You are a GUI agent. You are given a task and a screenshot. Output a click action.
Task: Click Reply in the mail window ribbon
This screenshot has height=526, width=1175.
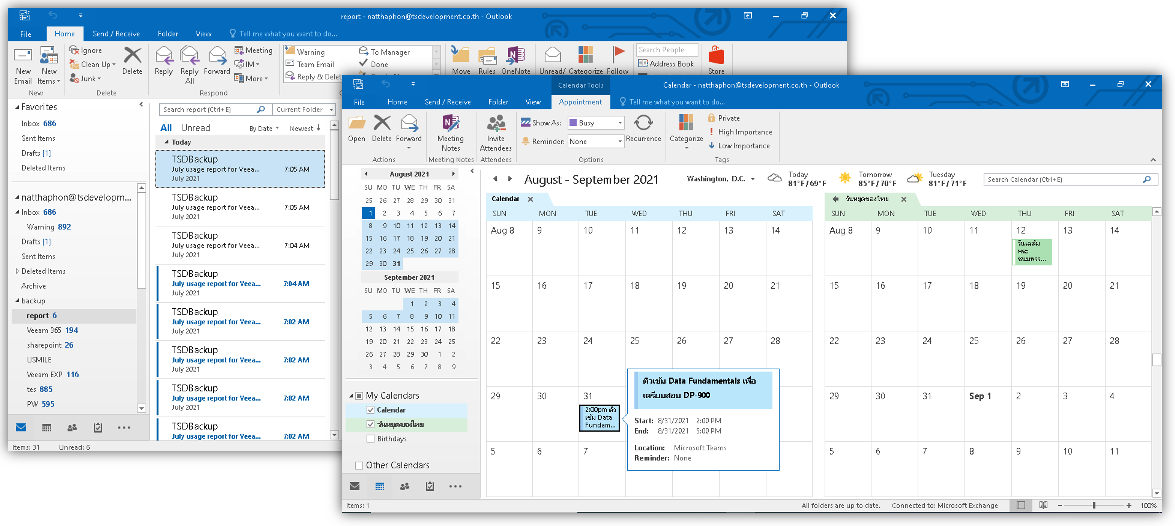coord(163,61)
